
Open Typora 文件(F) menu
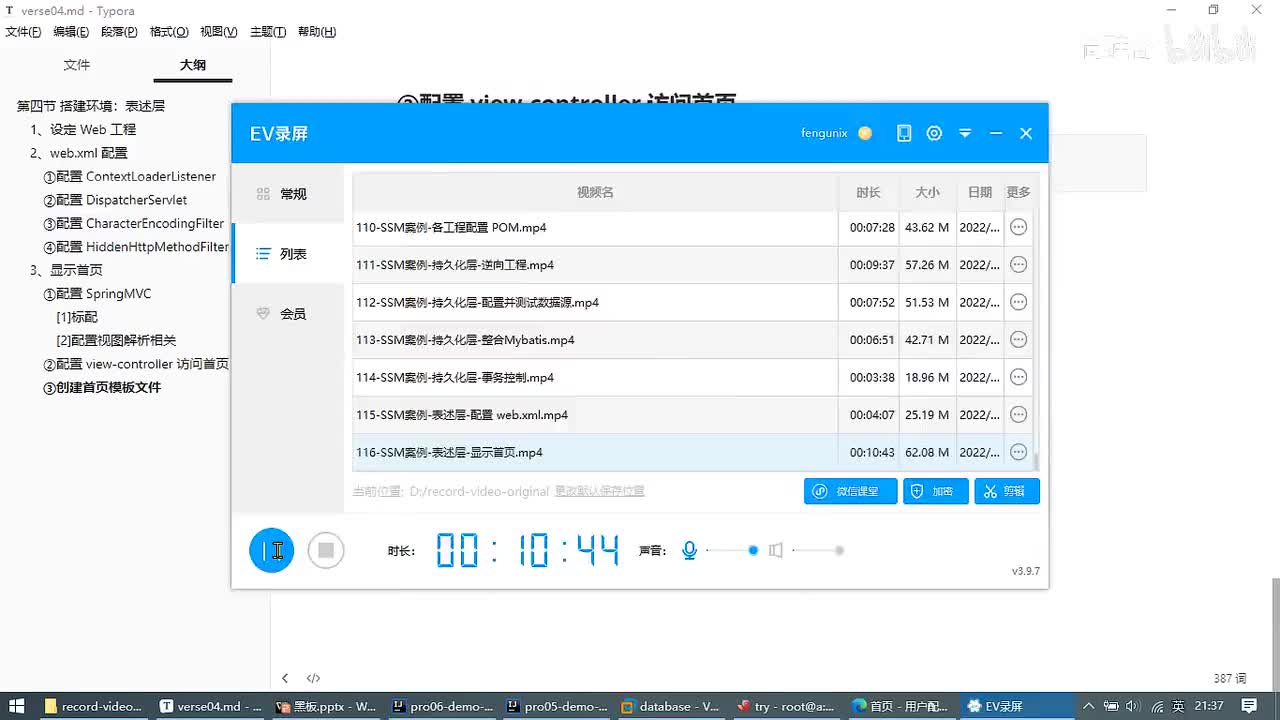(23, 32)
